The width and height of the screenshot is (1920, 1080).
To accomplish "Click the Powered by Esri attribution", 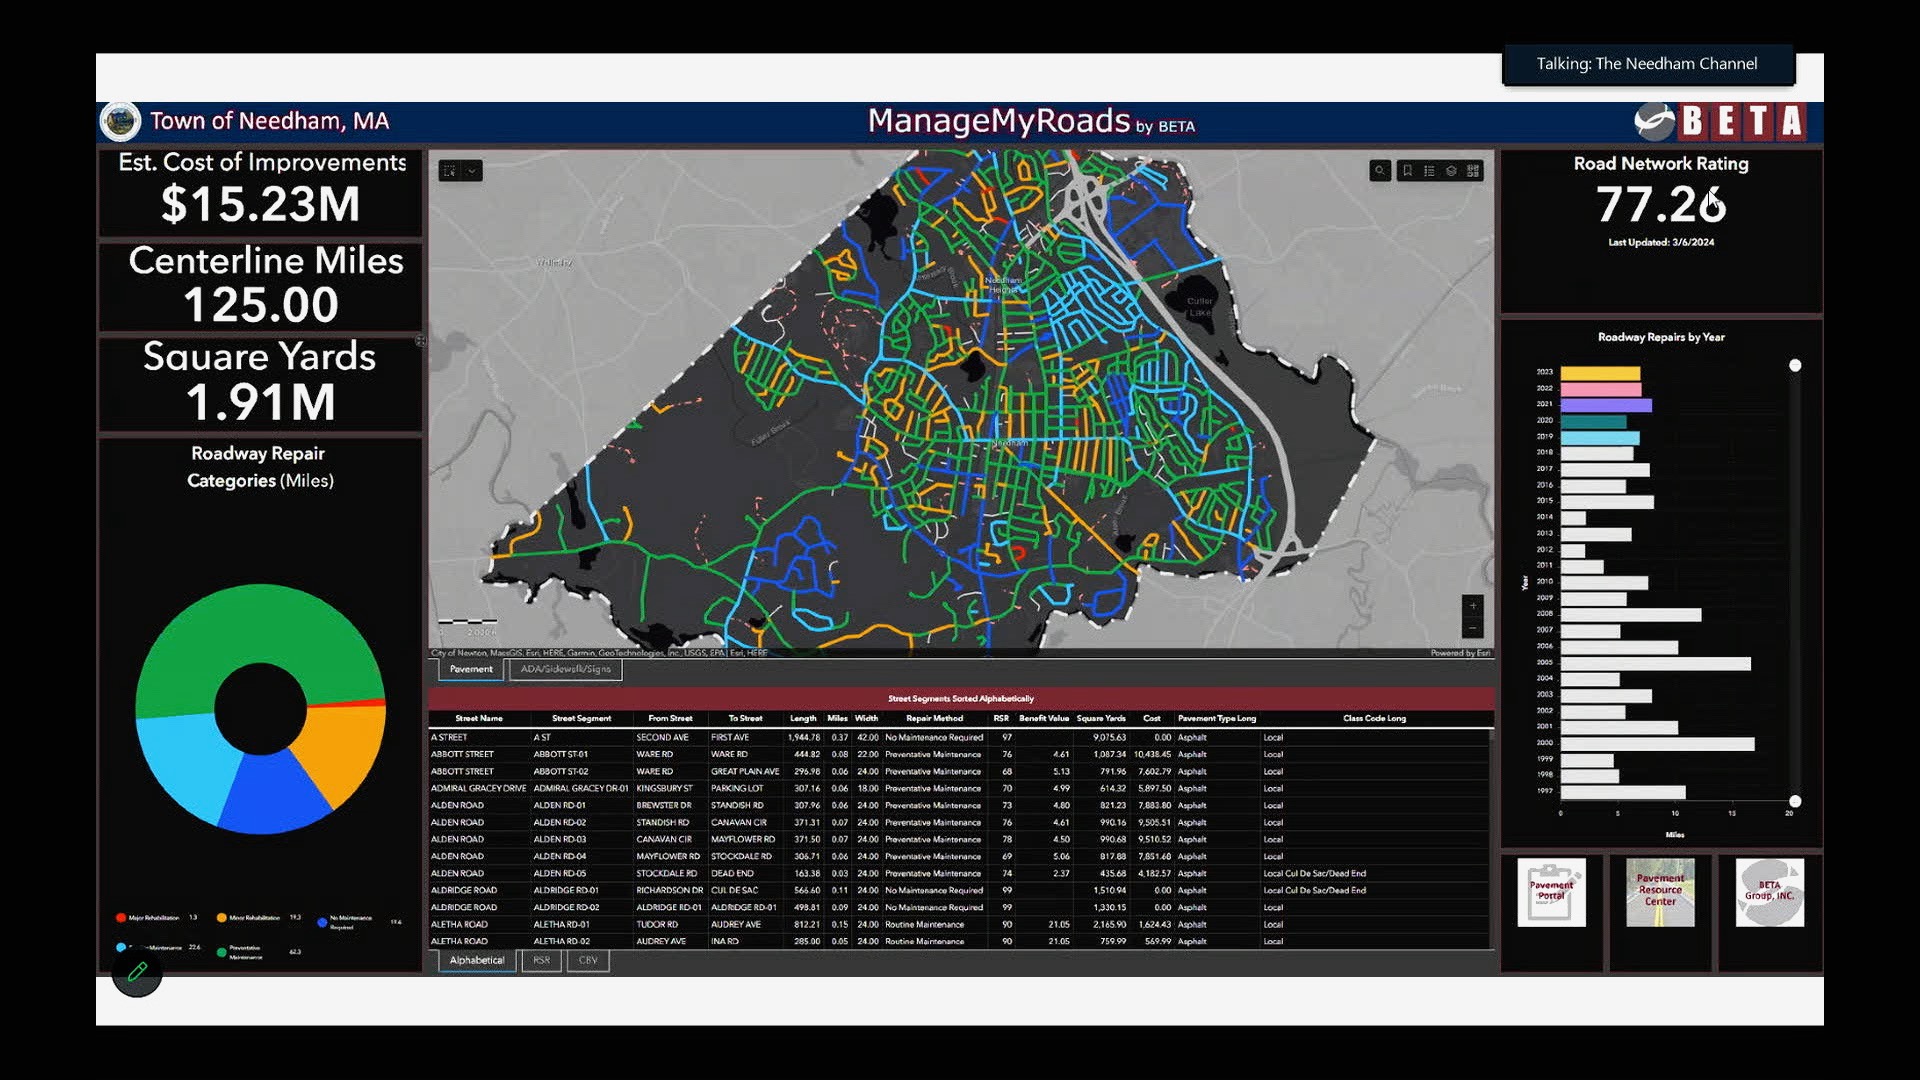I will [x=1460, y=653].
